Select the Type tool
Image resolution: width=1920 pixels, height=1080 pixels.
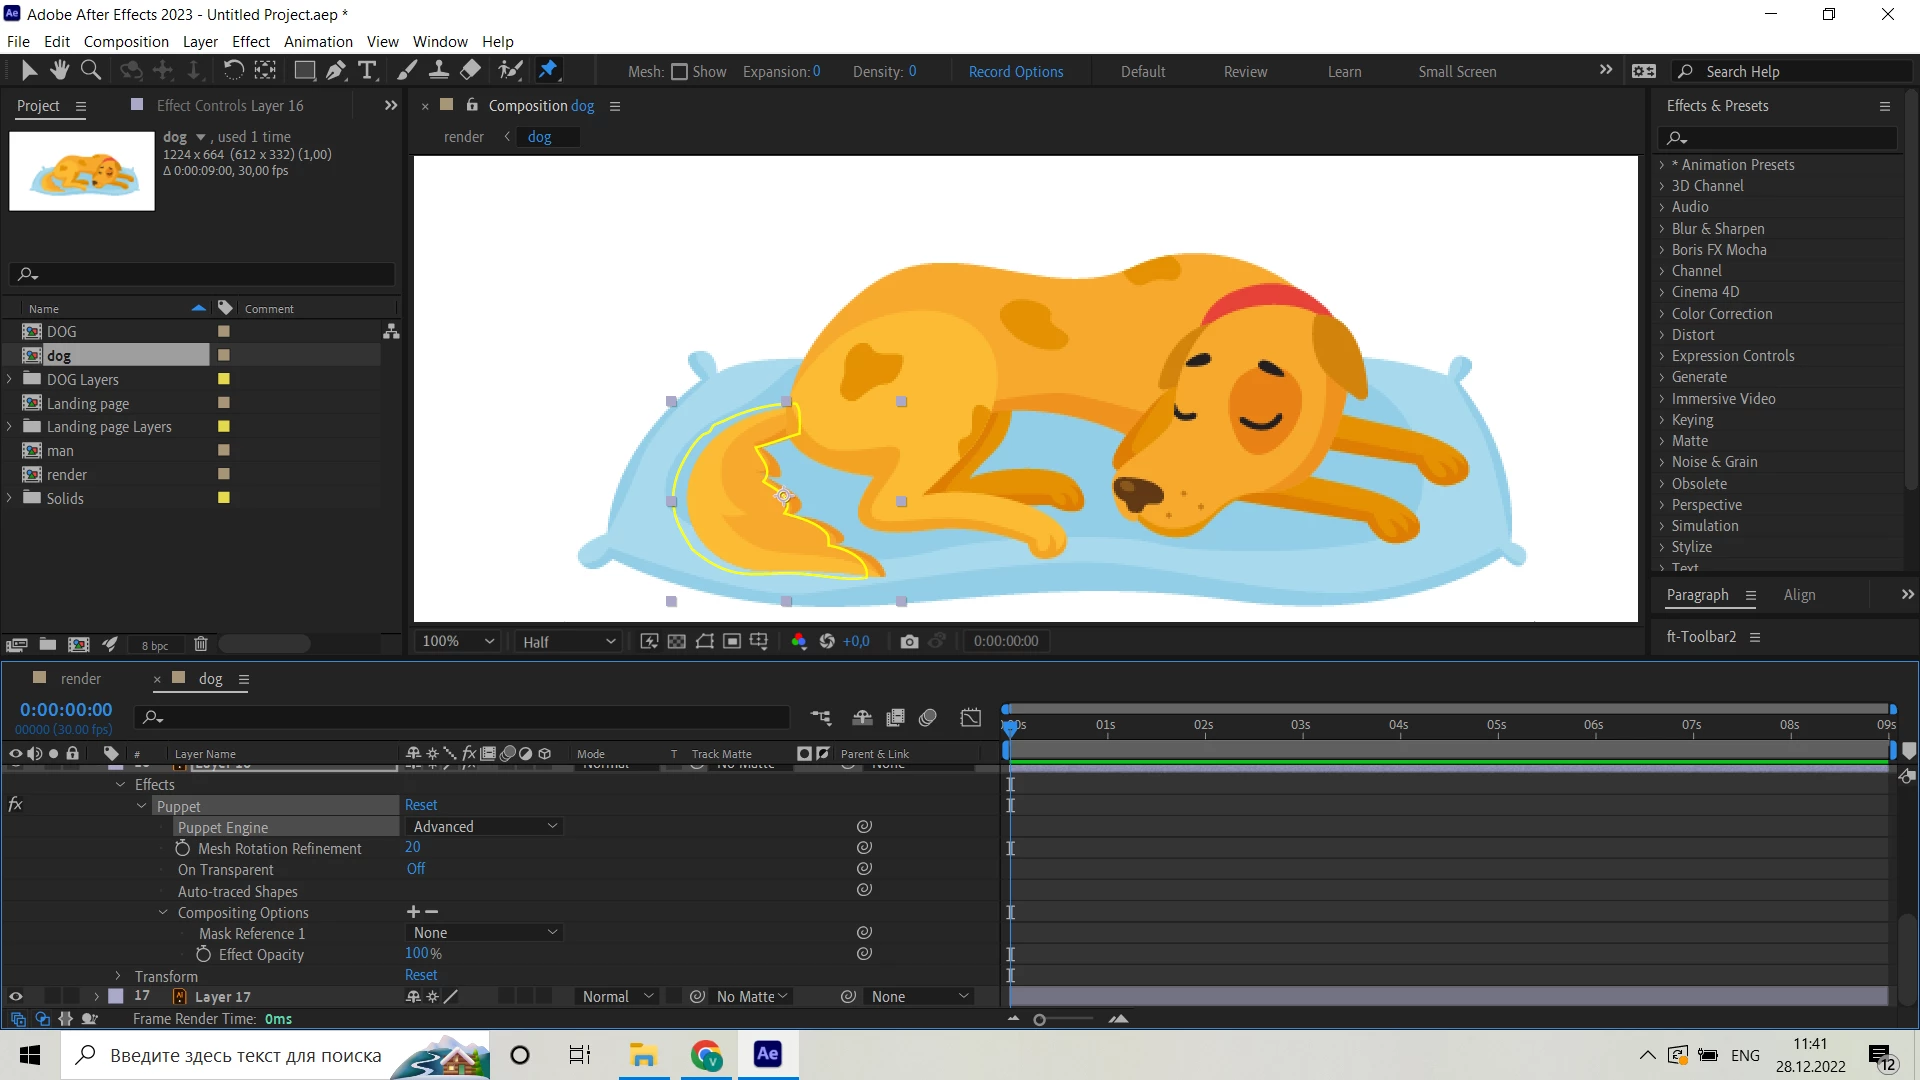[x=367, y=70]
